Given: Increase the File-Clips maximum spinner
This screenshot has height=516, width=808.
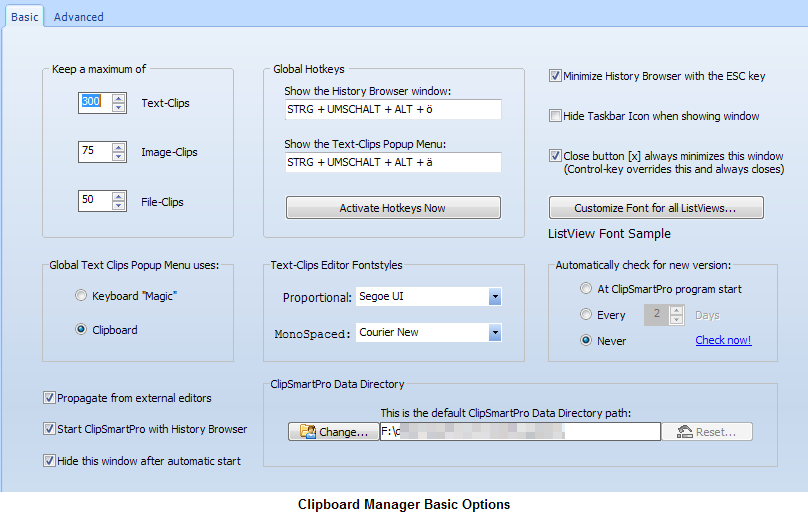Looking at the screenshot, I should tap(118, 196).
